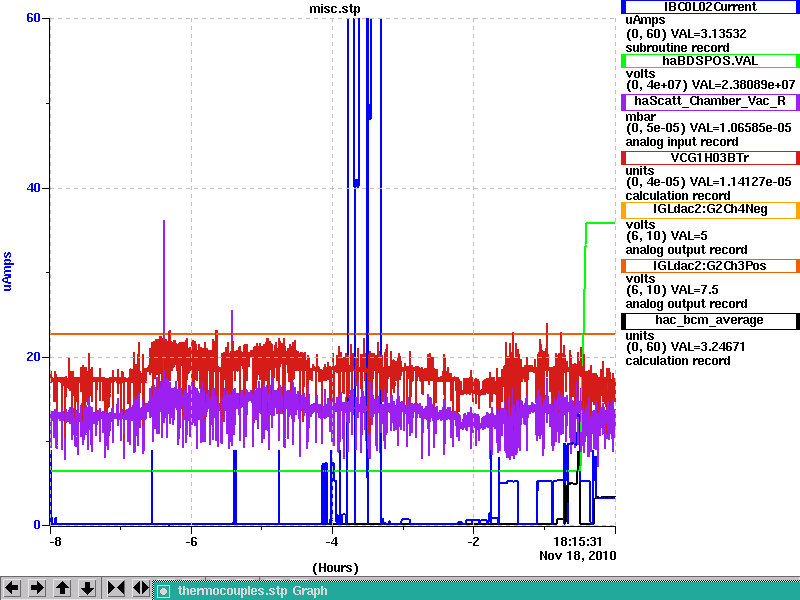Click VAL=5 under IGLdac2:G2Ch4Neg

(x=689, y=236)
